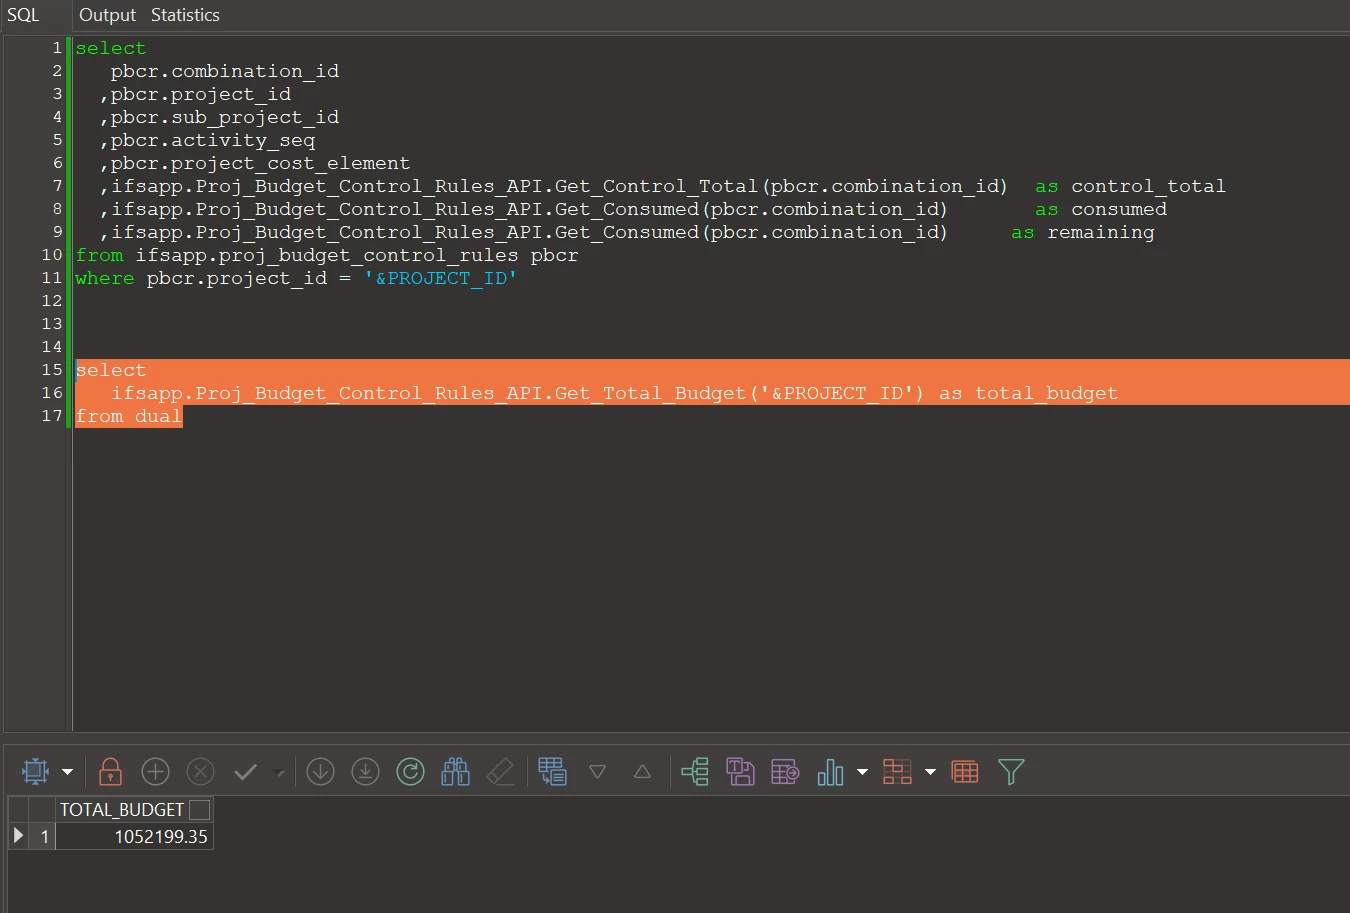
Task: Click '&PROJECT_ID' string on line 11
Action: pyautogui.click(x=441, y=278)
